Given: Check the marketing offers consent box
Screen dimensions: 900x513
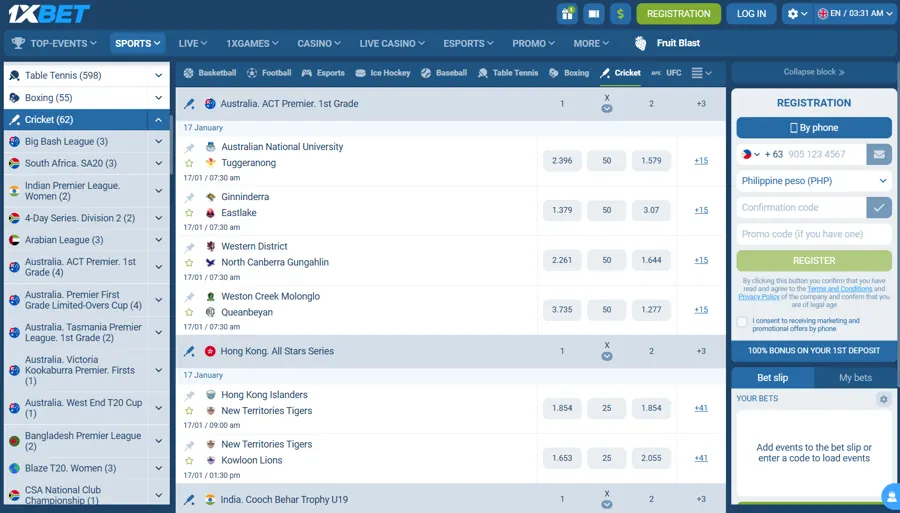Looking at the screenshot, I should pyautogui.click(x=742, y=322).
